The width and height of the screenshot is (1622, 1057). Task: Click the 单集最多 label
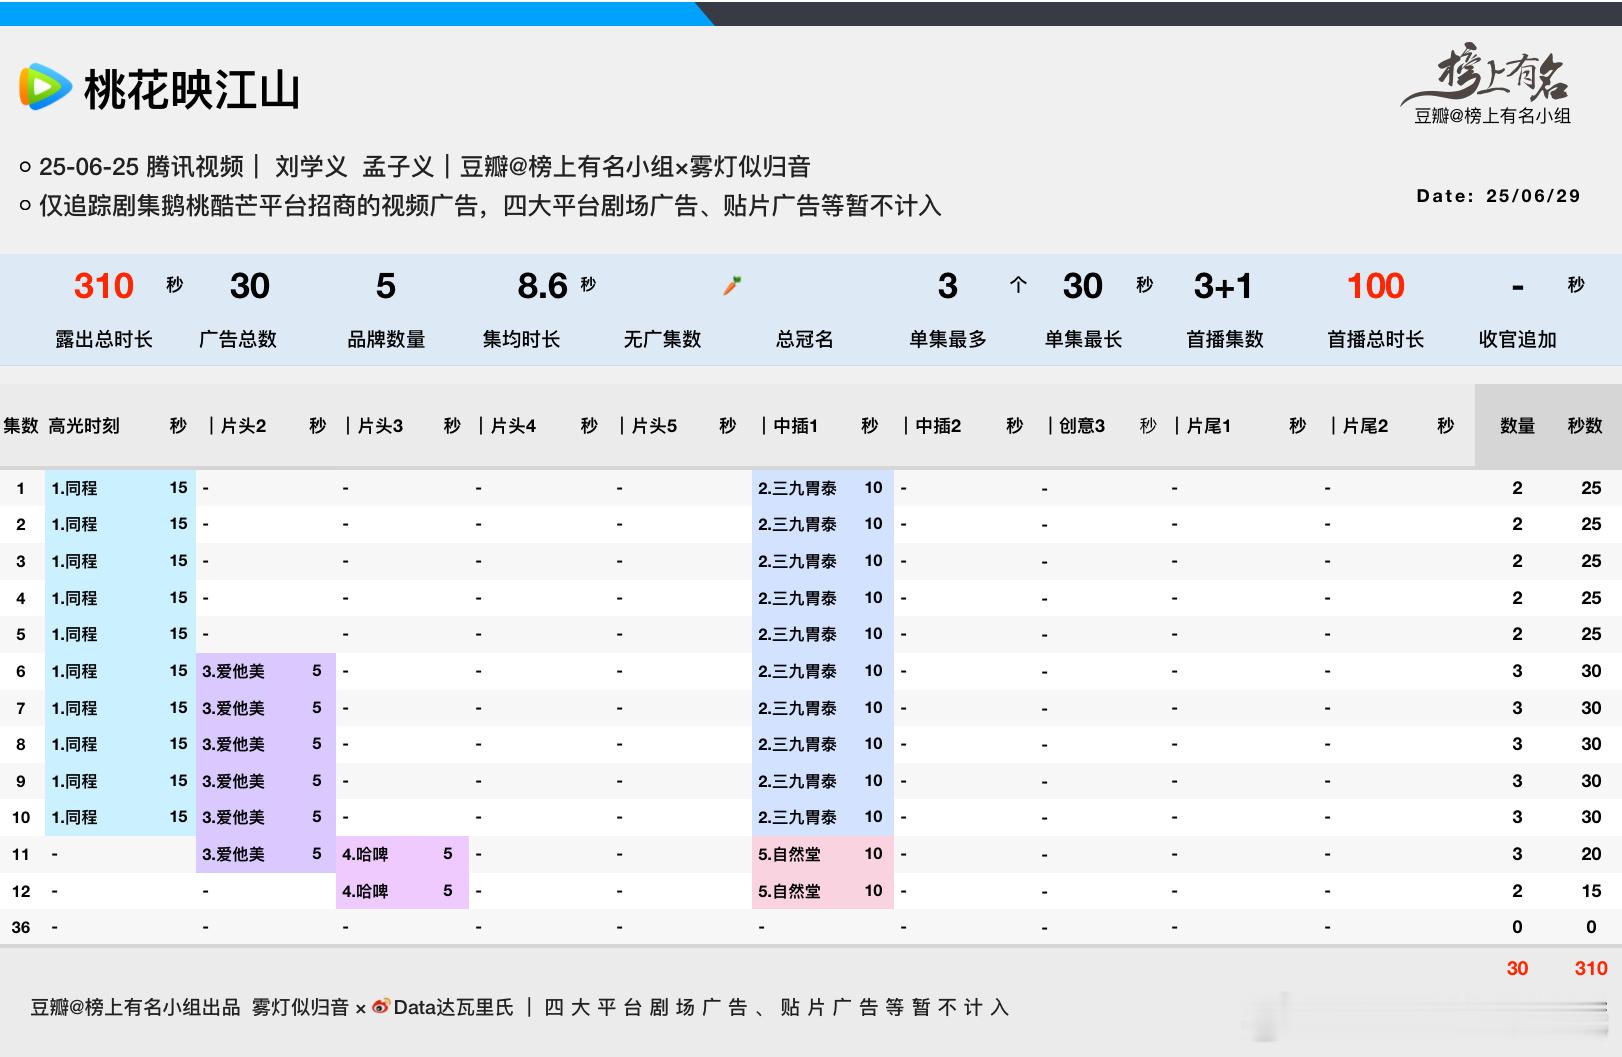[948, 339]
